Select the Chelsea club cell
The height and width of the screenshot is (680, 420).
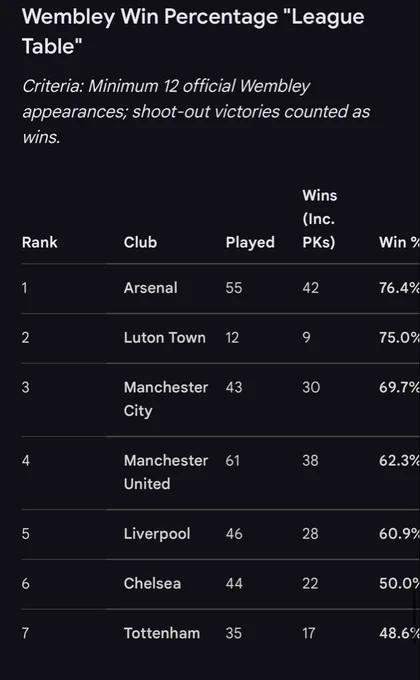pyautogui.click(x=152, y=583)
